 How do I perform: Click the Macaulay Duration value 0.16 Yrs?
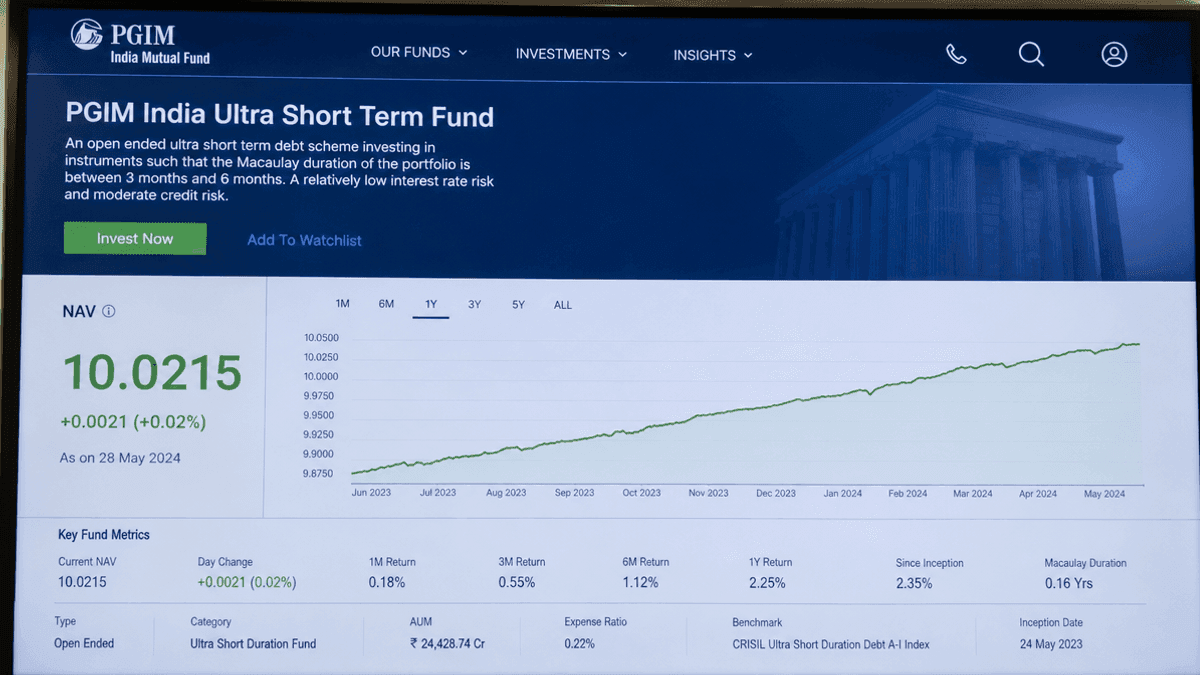click(1069, 583)
